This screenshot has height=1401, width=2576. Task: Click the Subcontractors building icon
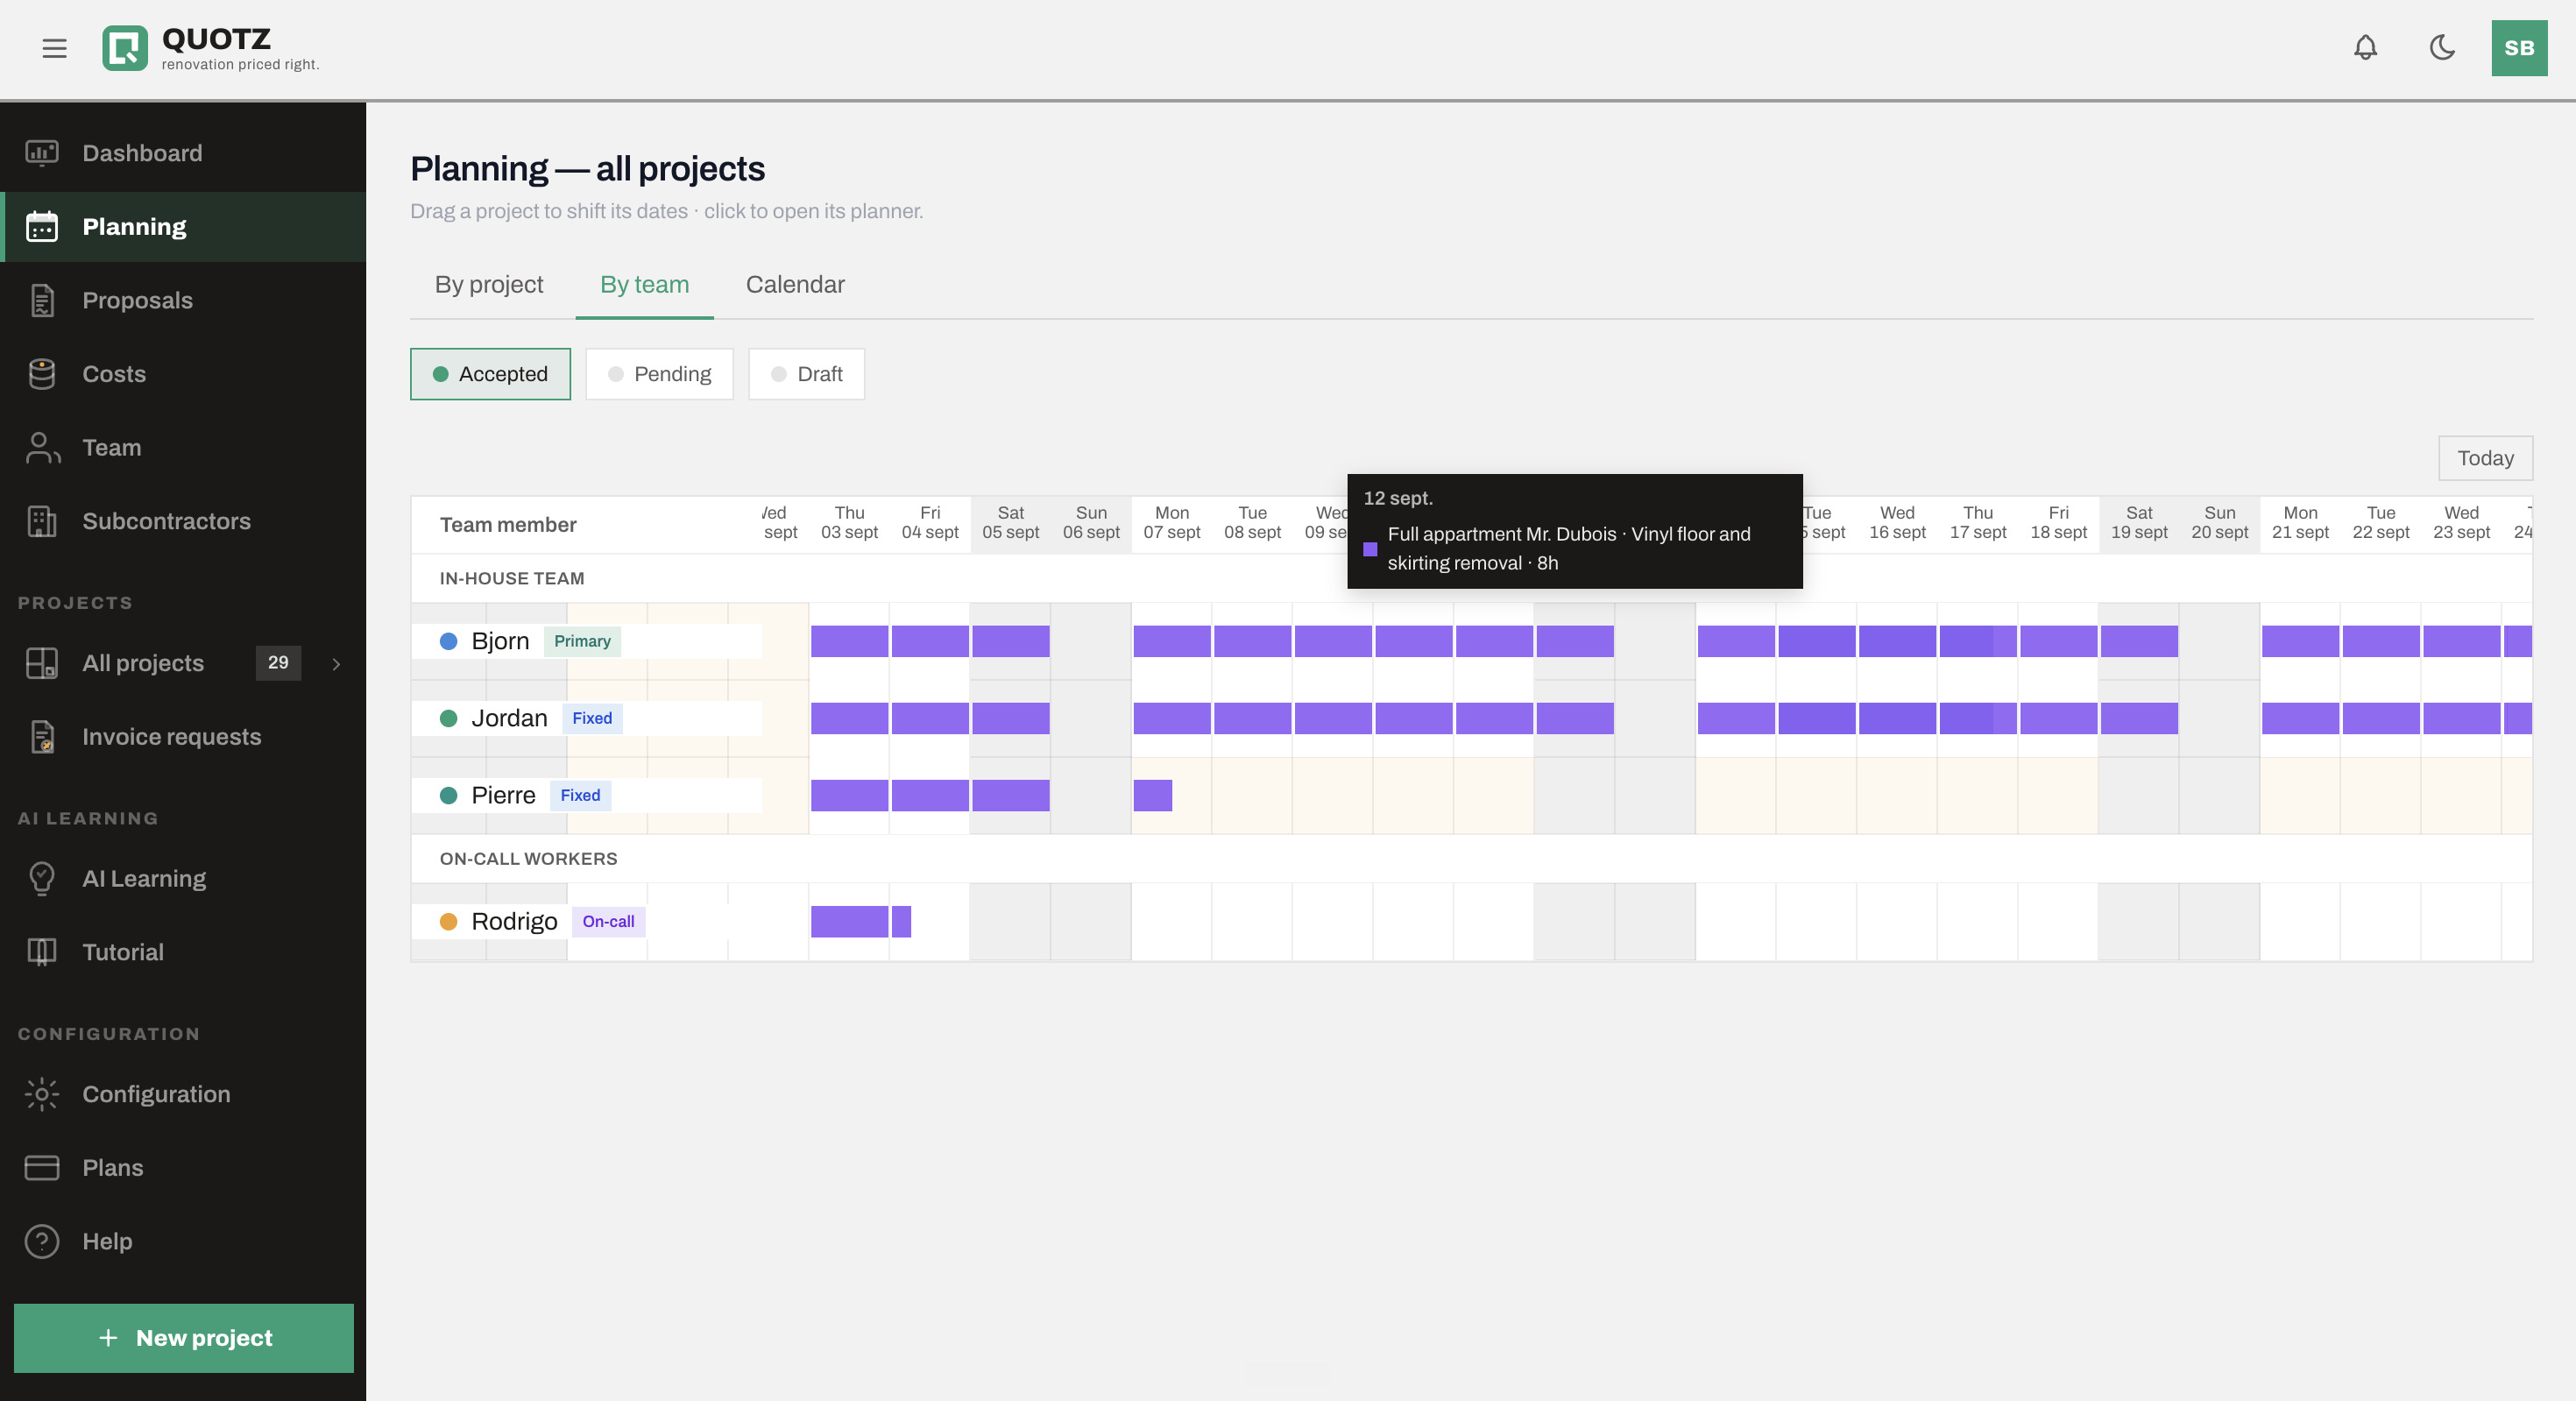tap(42, 521)
